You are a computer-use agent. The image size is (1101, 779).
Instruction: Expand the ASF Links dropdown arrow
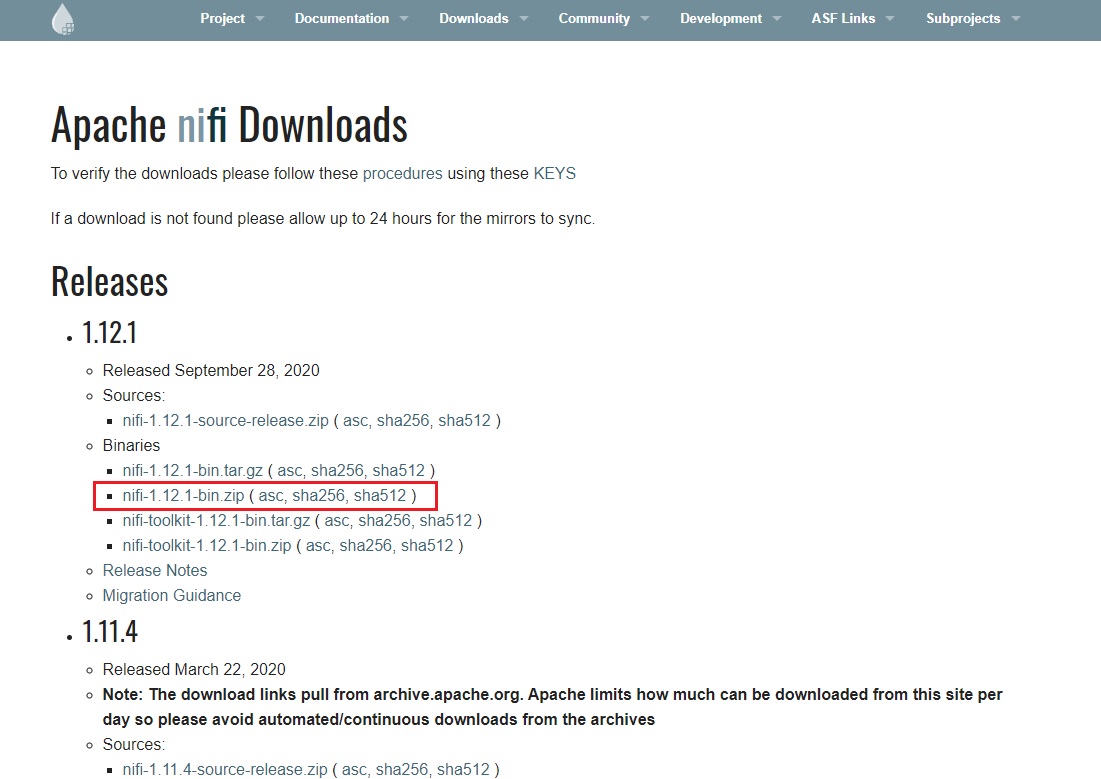(x=890, y=19)
